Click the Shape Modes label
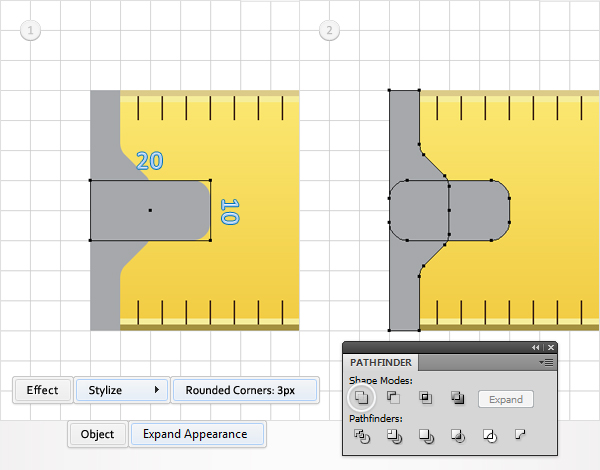This screenshot has height=470, width=600. [381, 380]
